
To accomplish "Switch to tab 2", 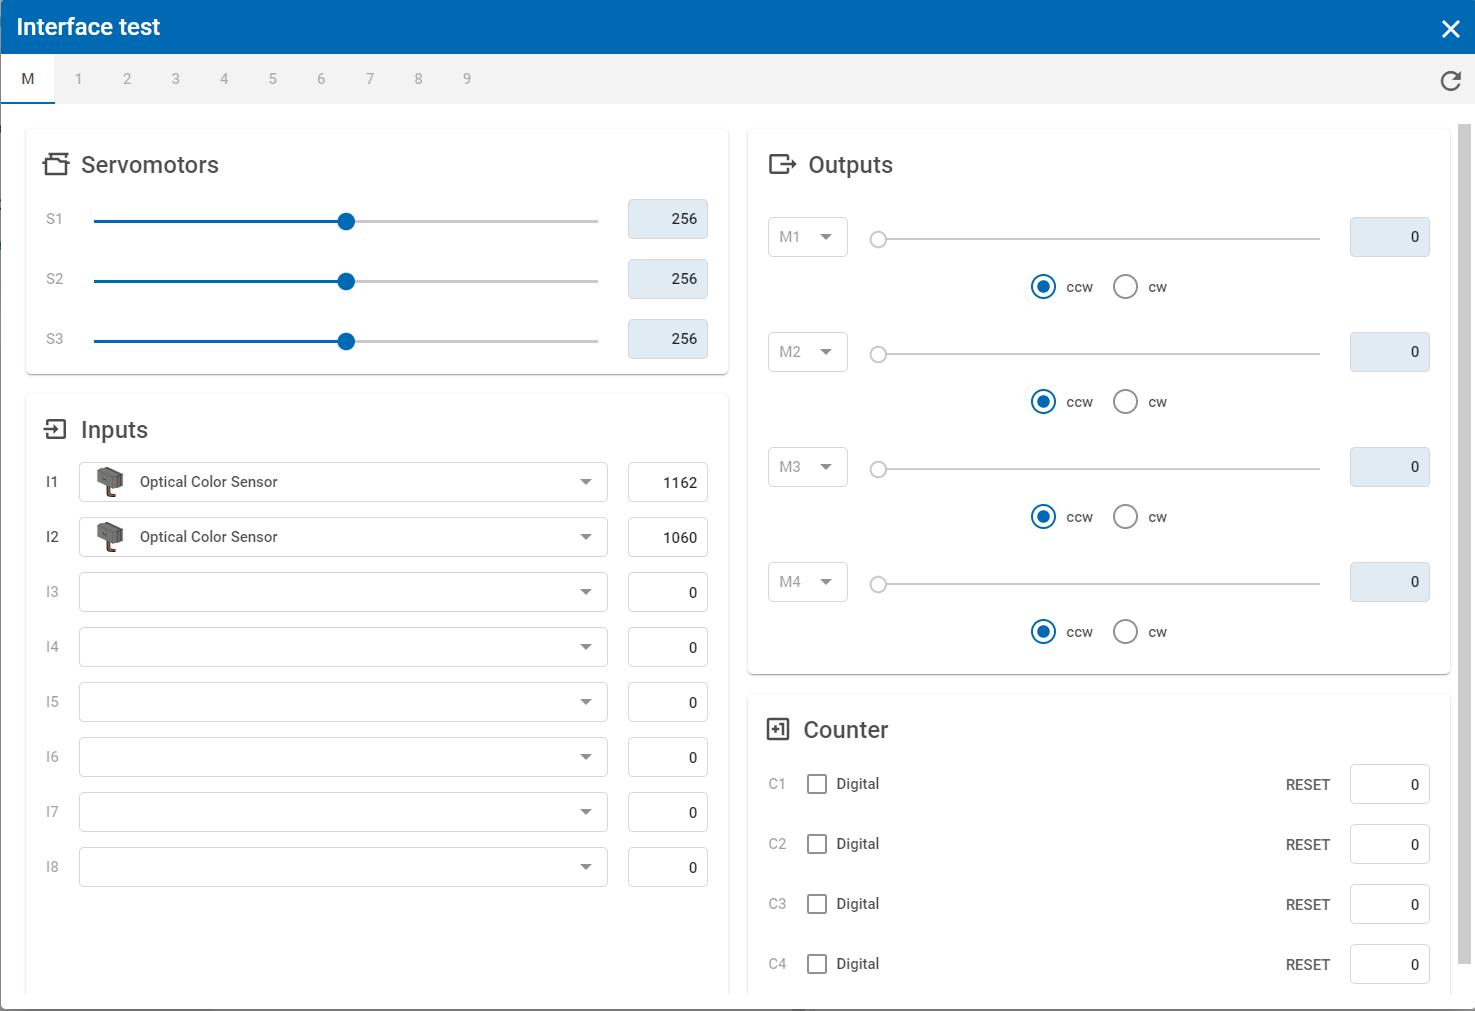I will pos(127,79).
